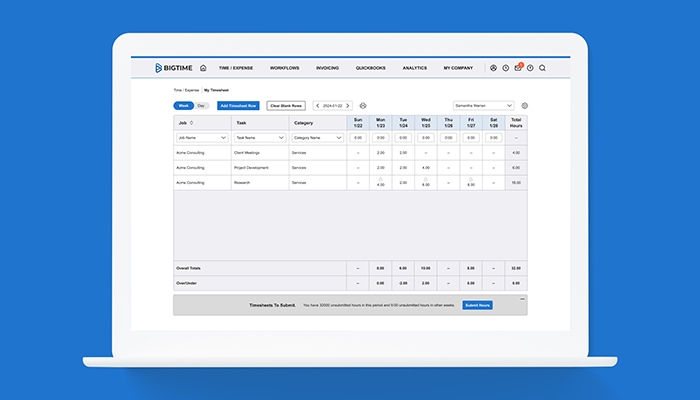
Task: Click the BigTime logo
Action: (x=174, y=68)
